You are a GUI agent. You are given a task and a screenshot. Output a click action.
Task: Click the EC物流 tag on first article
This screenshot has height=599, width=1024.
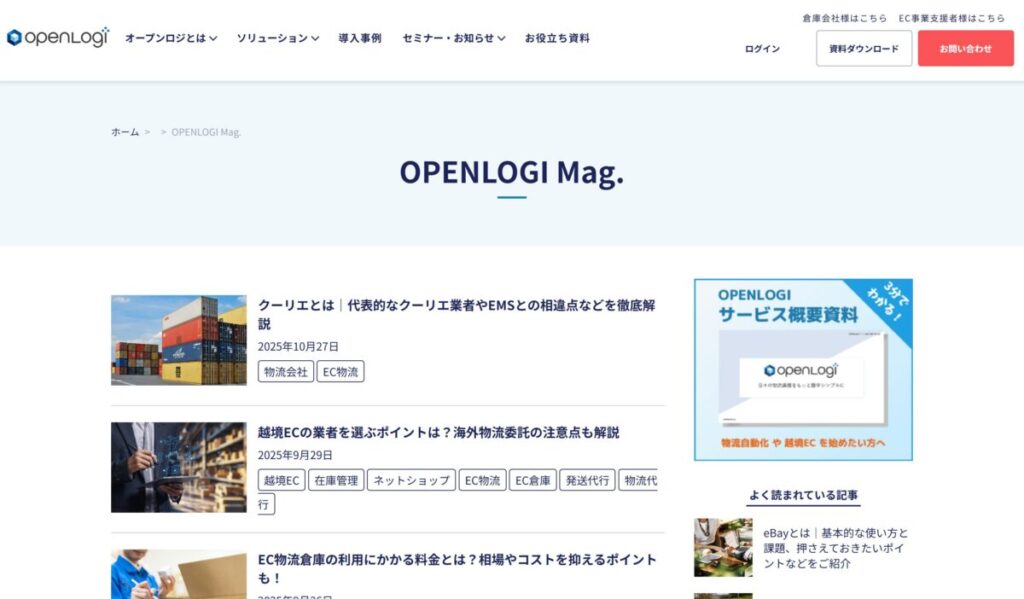coord(340,371)
